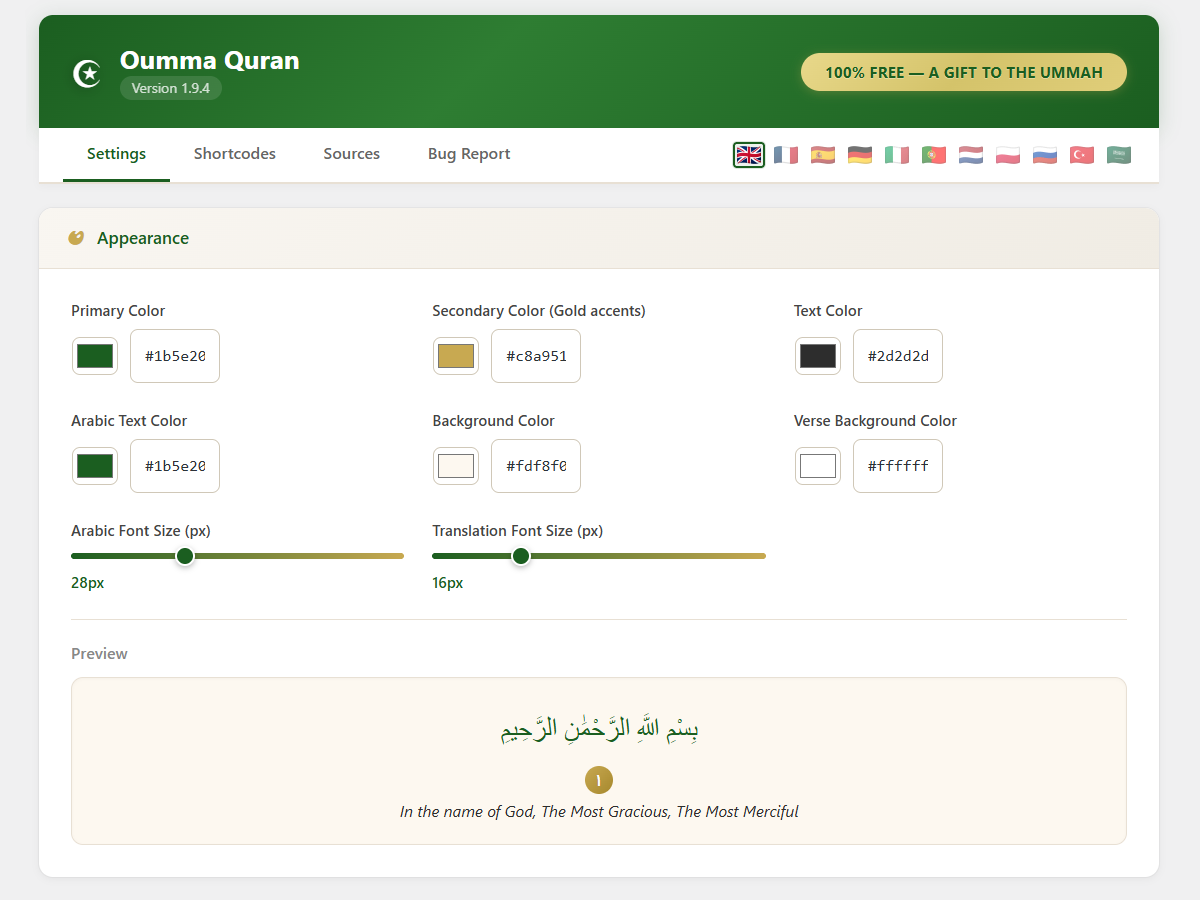Click the crescent and star logo

pyautogui.click(x=88, y=73)
